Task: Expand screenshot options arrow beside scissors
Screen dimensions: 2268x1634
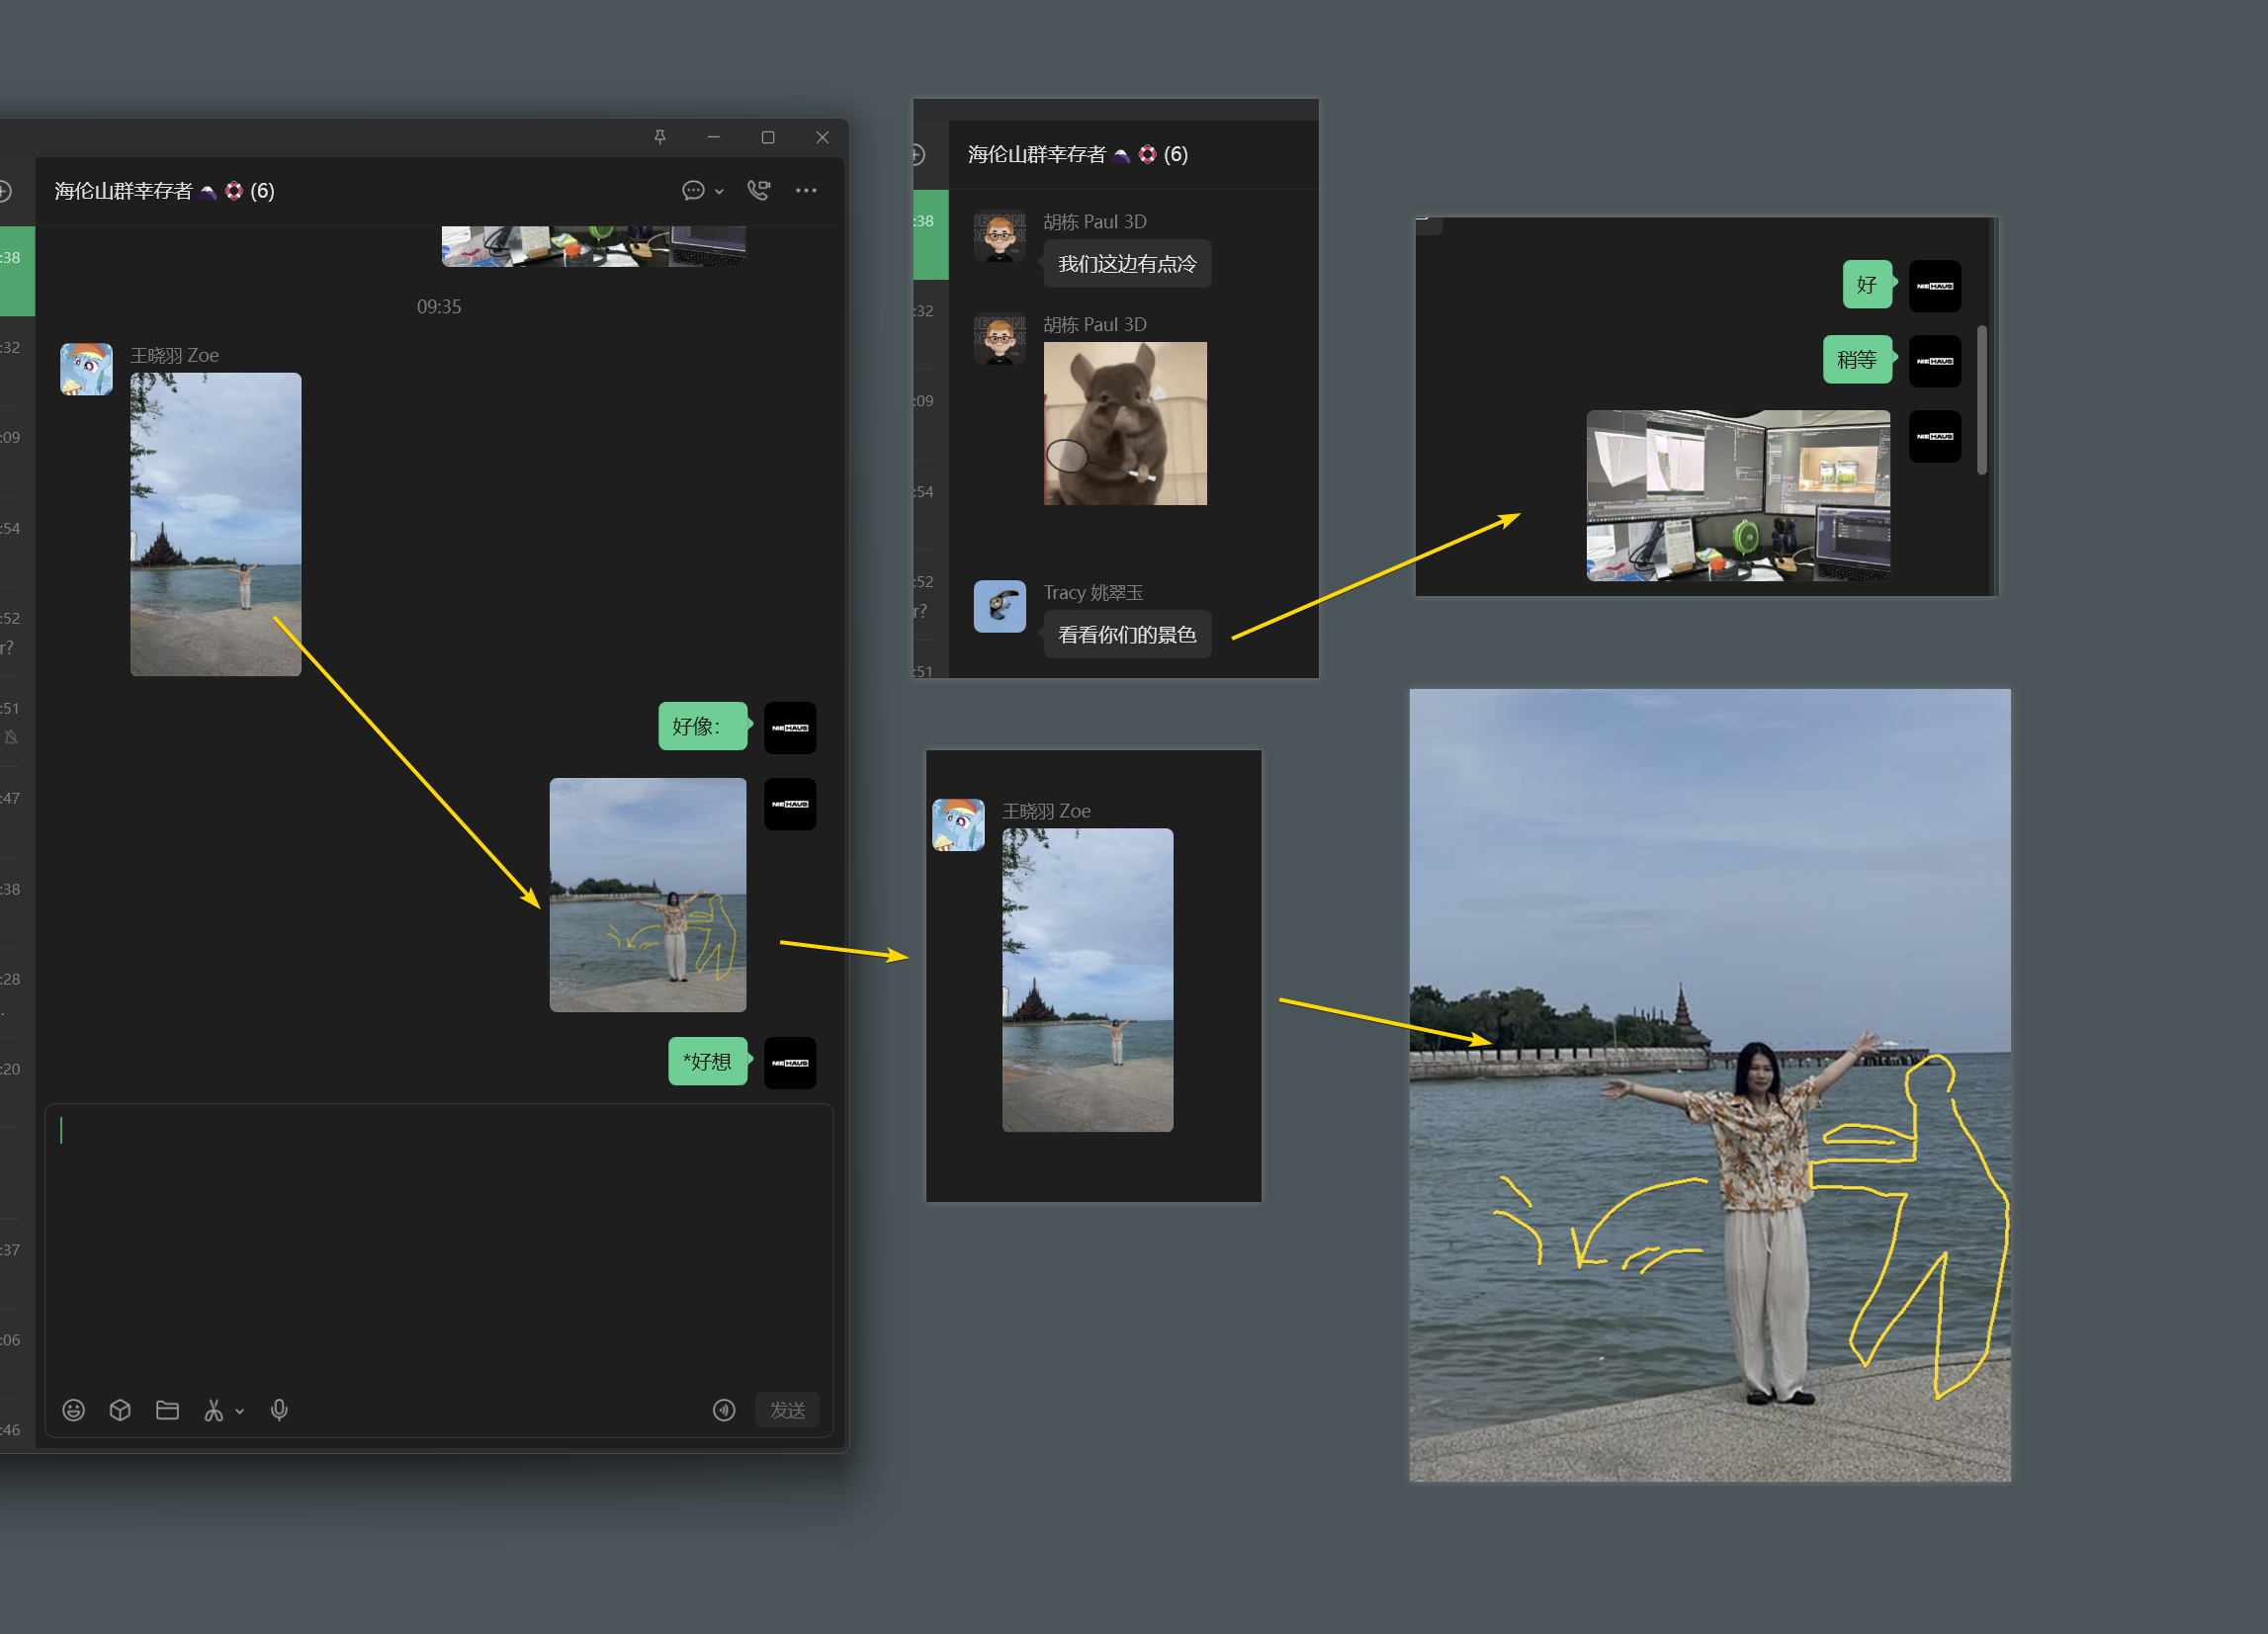Action: 240,1411
